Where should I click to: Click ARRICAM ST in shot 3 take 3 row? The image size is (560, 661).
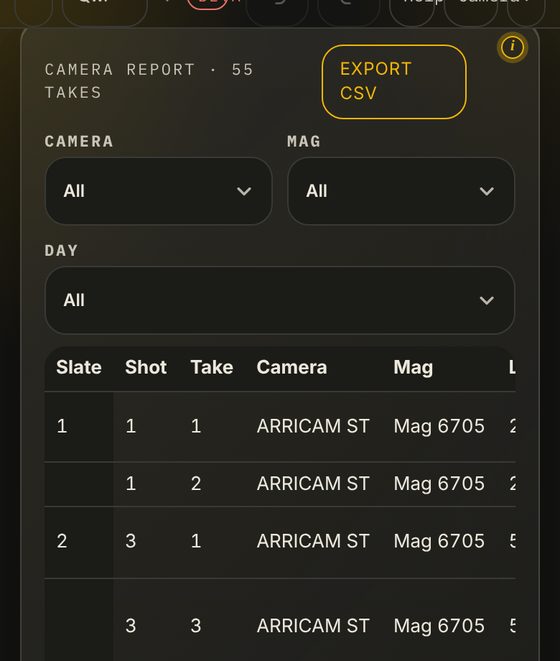[313, 626]
